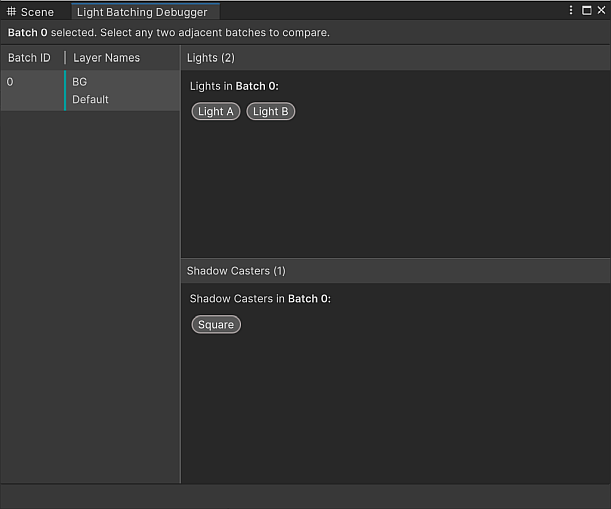Select the Square shadow caster pill
611x509 pixels.
pos(216,324)
